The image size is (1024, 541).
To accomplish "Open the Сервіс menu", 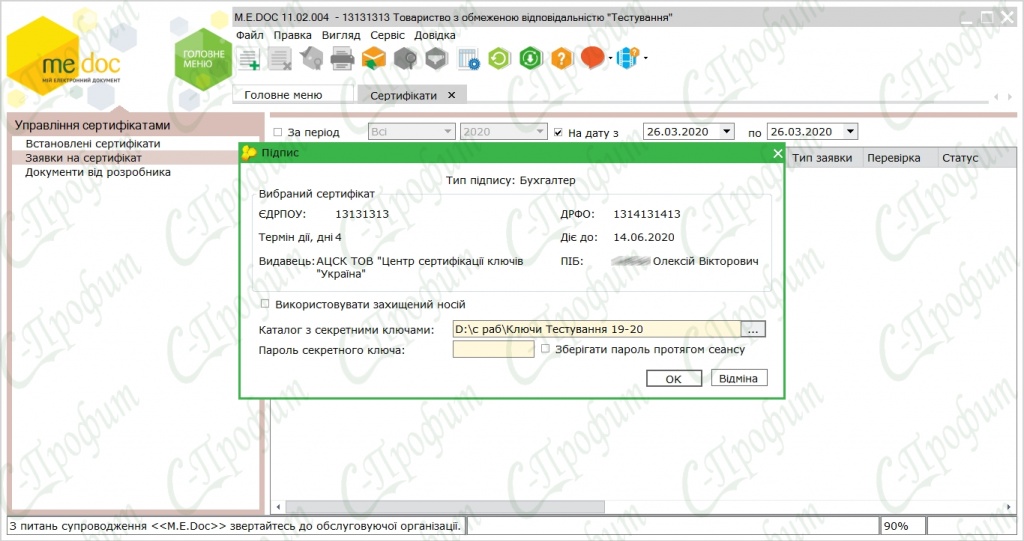I will (x=387, y=35).
